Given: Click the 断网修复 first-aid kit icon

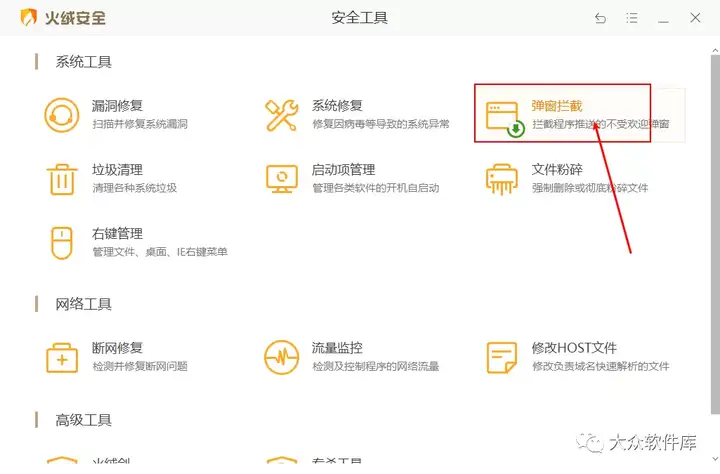Looking at the screenshot, I should pyautogui.click(x=62, y=357).
